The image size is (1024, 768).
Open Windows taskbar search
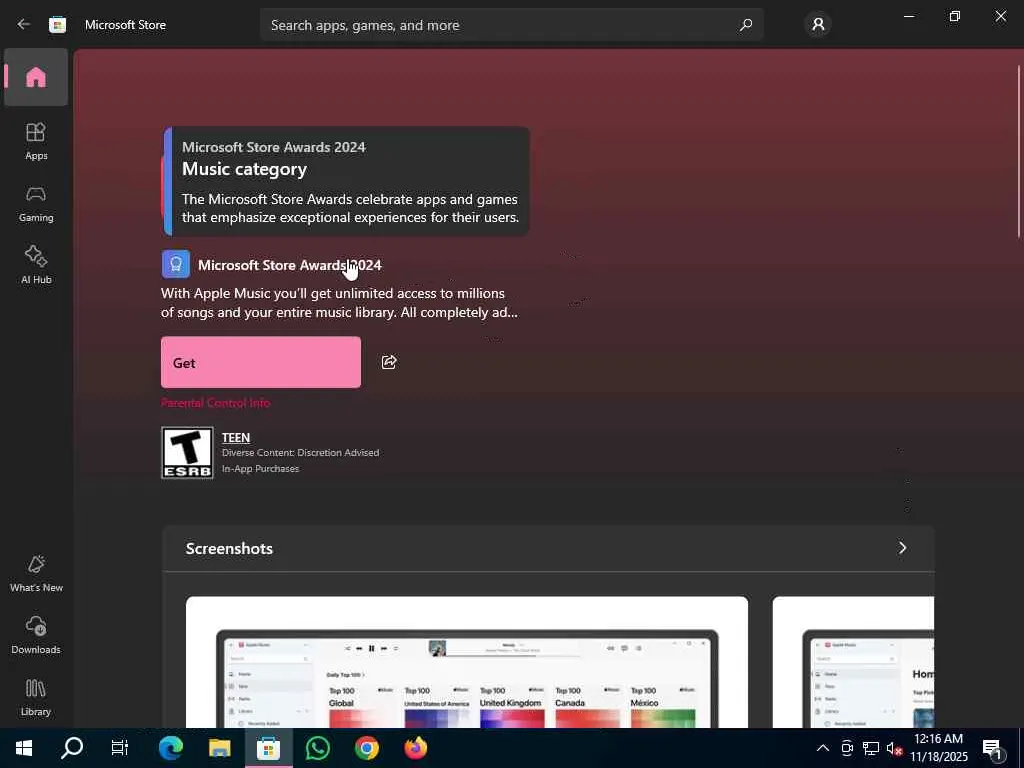(x=72, y=748)
